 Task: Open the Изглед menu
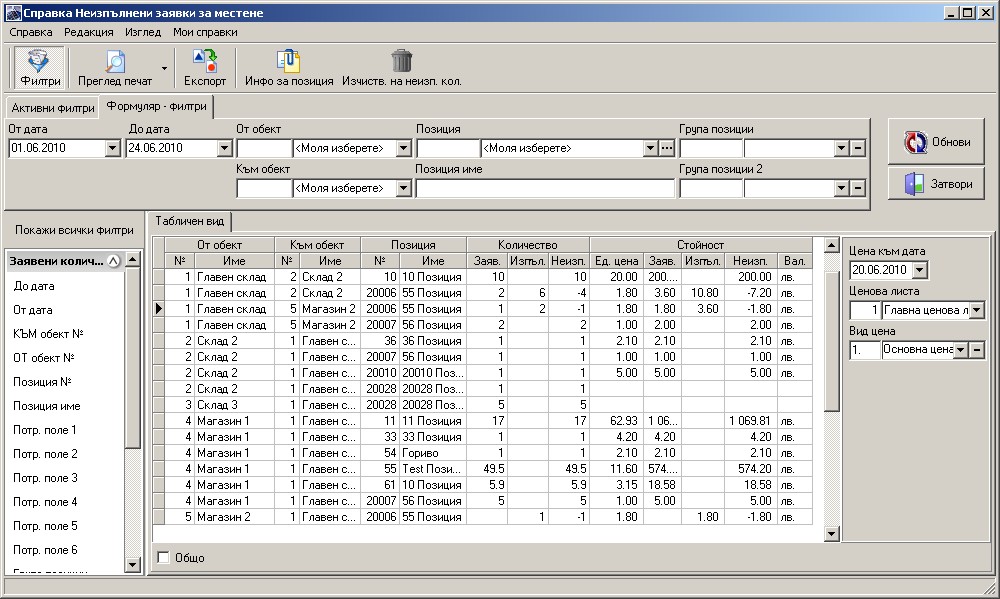pyautogui.click(x=143, y=32)
